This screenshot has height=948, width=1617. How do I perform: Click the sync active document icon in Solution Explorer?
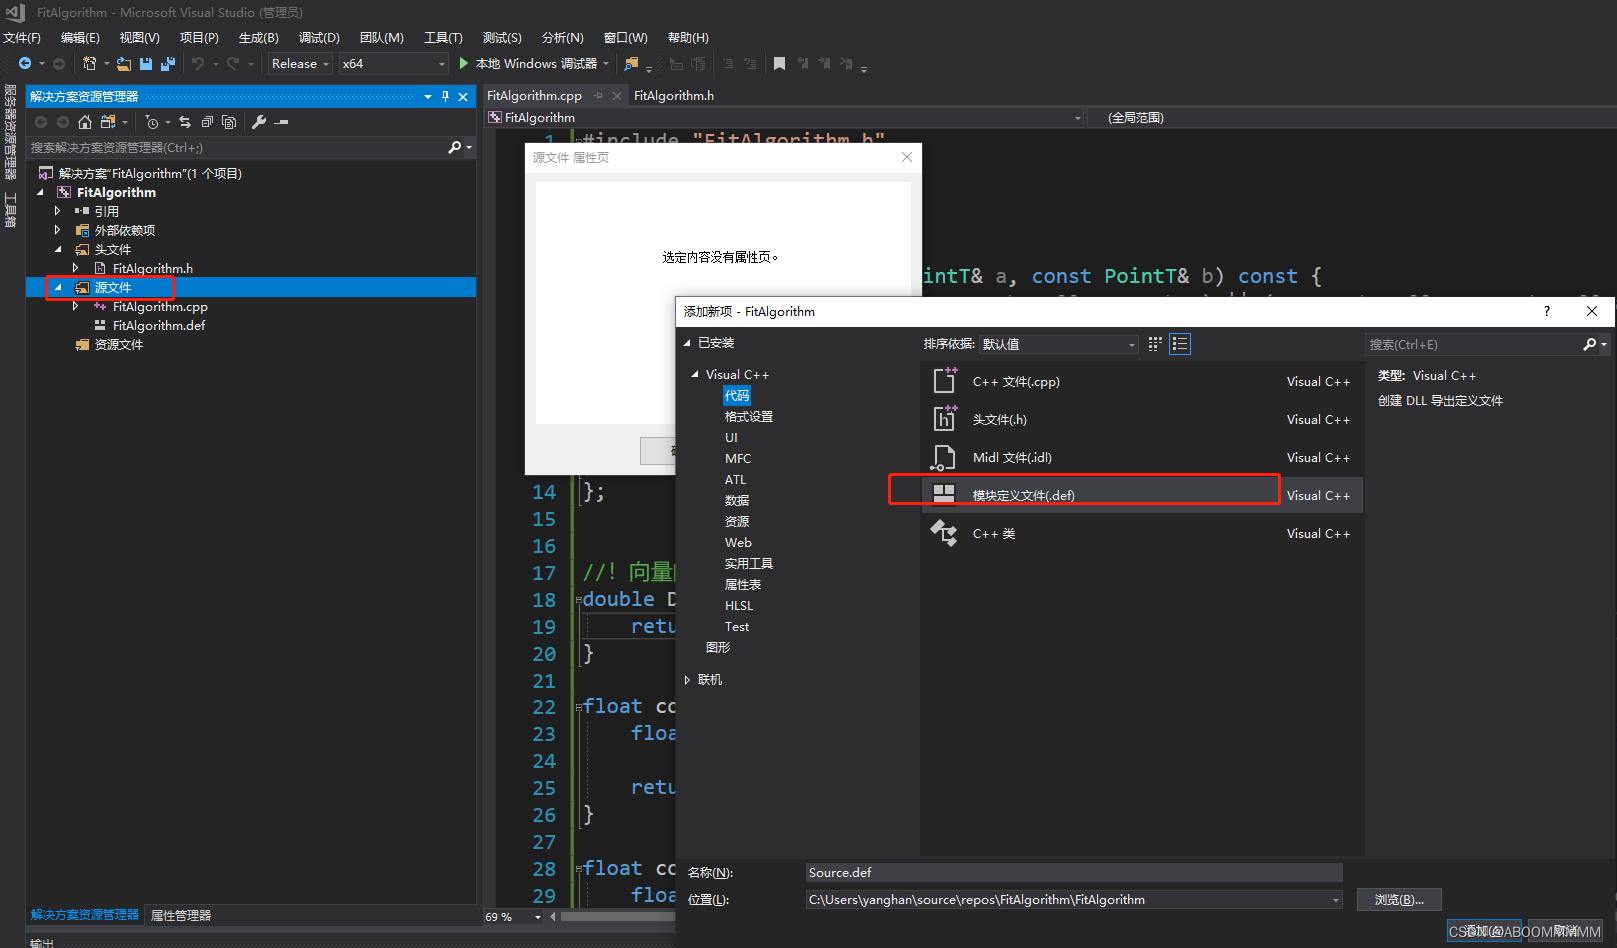[185, 122]
